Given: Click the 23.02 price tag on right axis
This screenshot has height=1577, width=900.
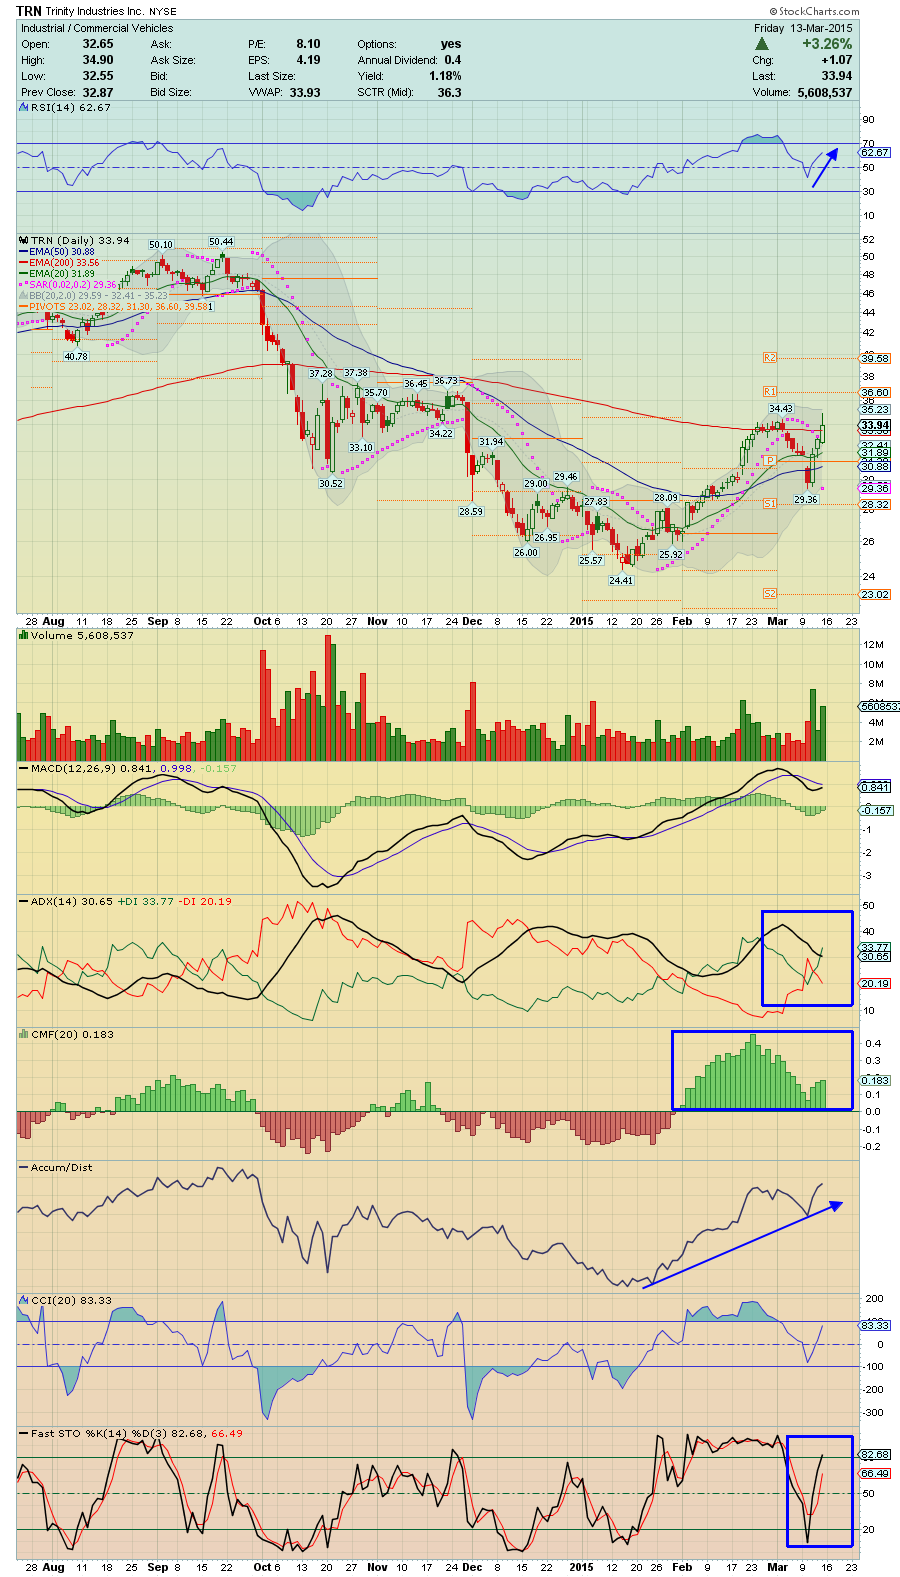Looking at the screenshot, I should pos(875,594).
